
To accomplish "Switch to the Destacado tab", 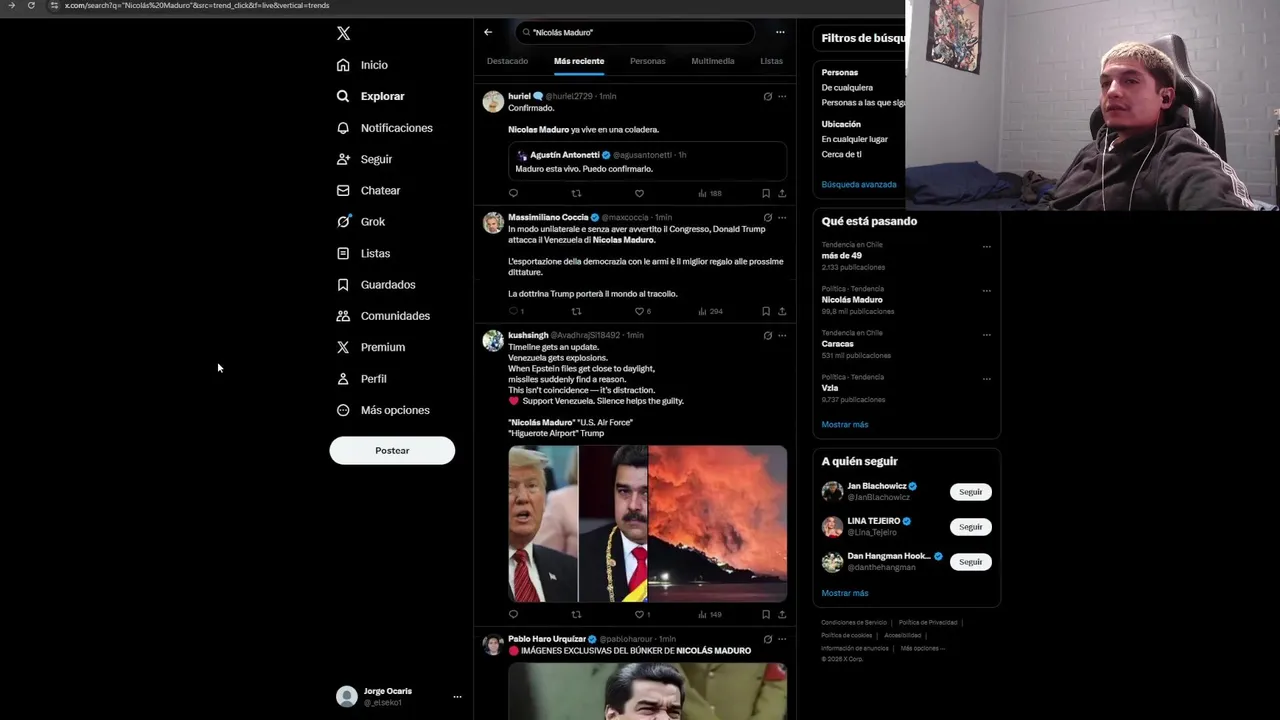I will pos(507,61).
